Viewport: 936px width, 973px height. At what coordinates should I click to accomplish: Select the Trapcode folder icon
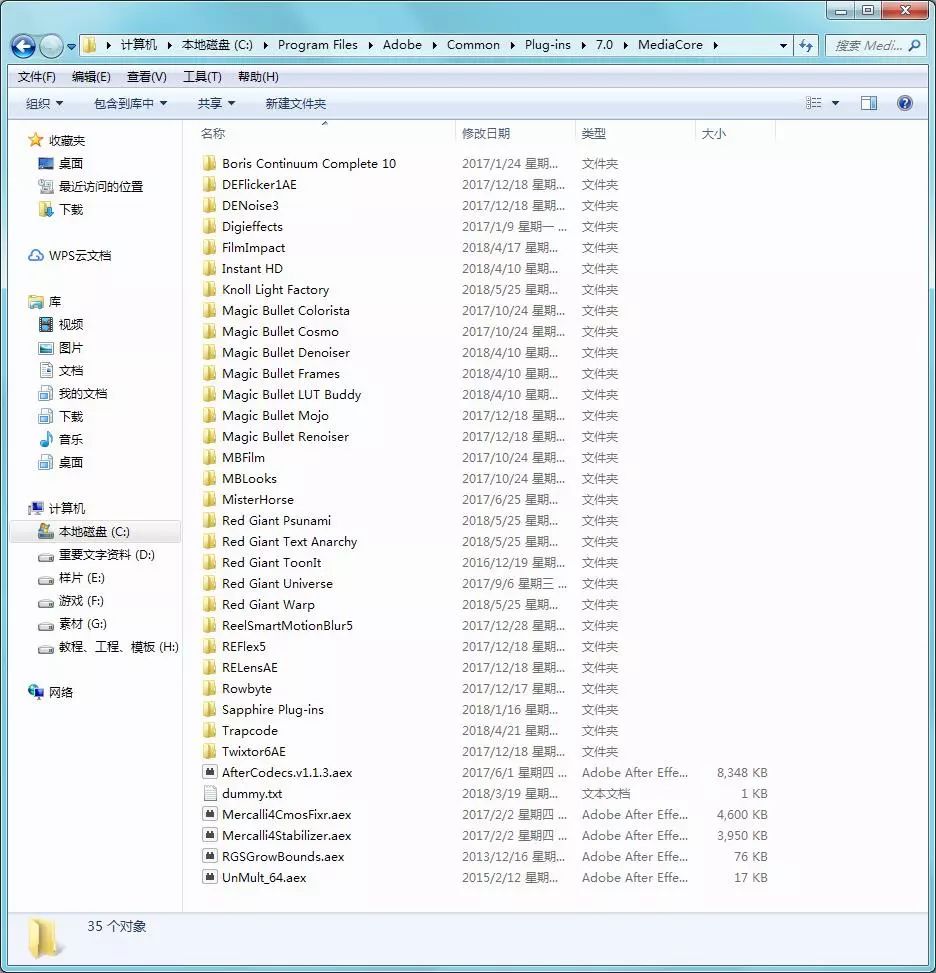click(x=210, y=730)
